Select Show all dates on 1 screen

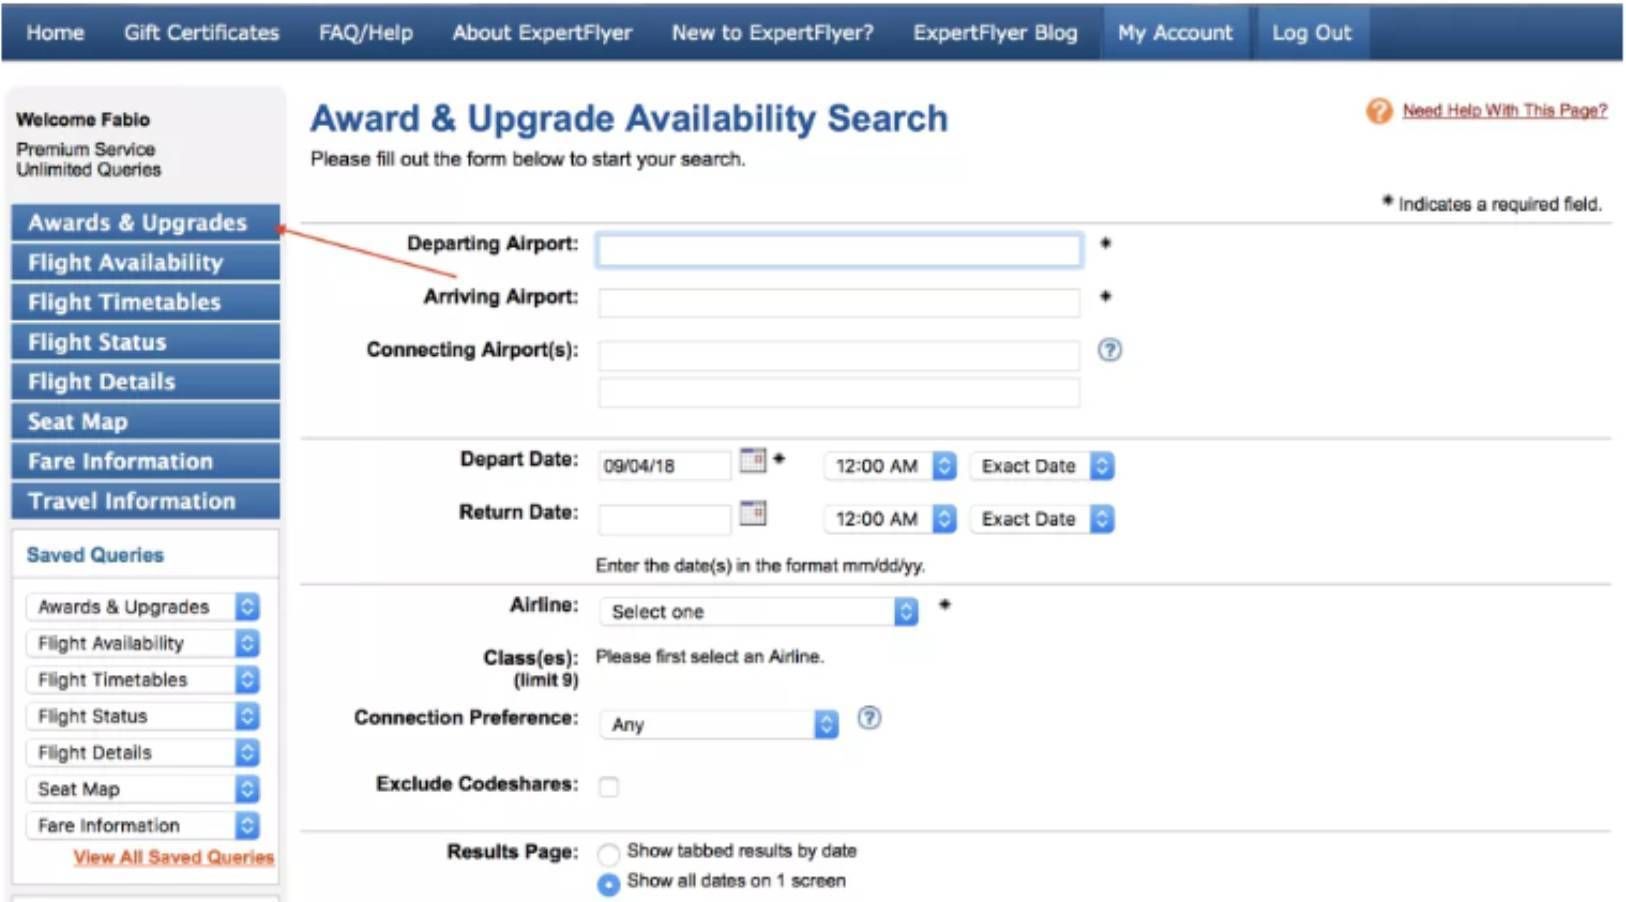608,885
